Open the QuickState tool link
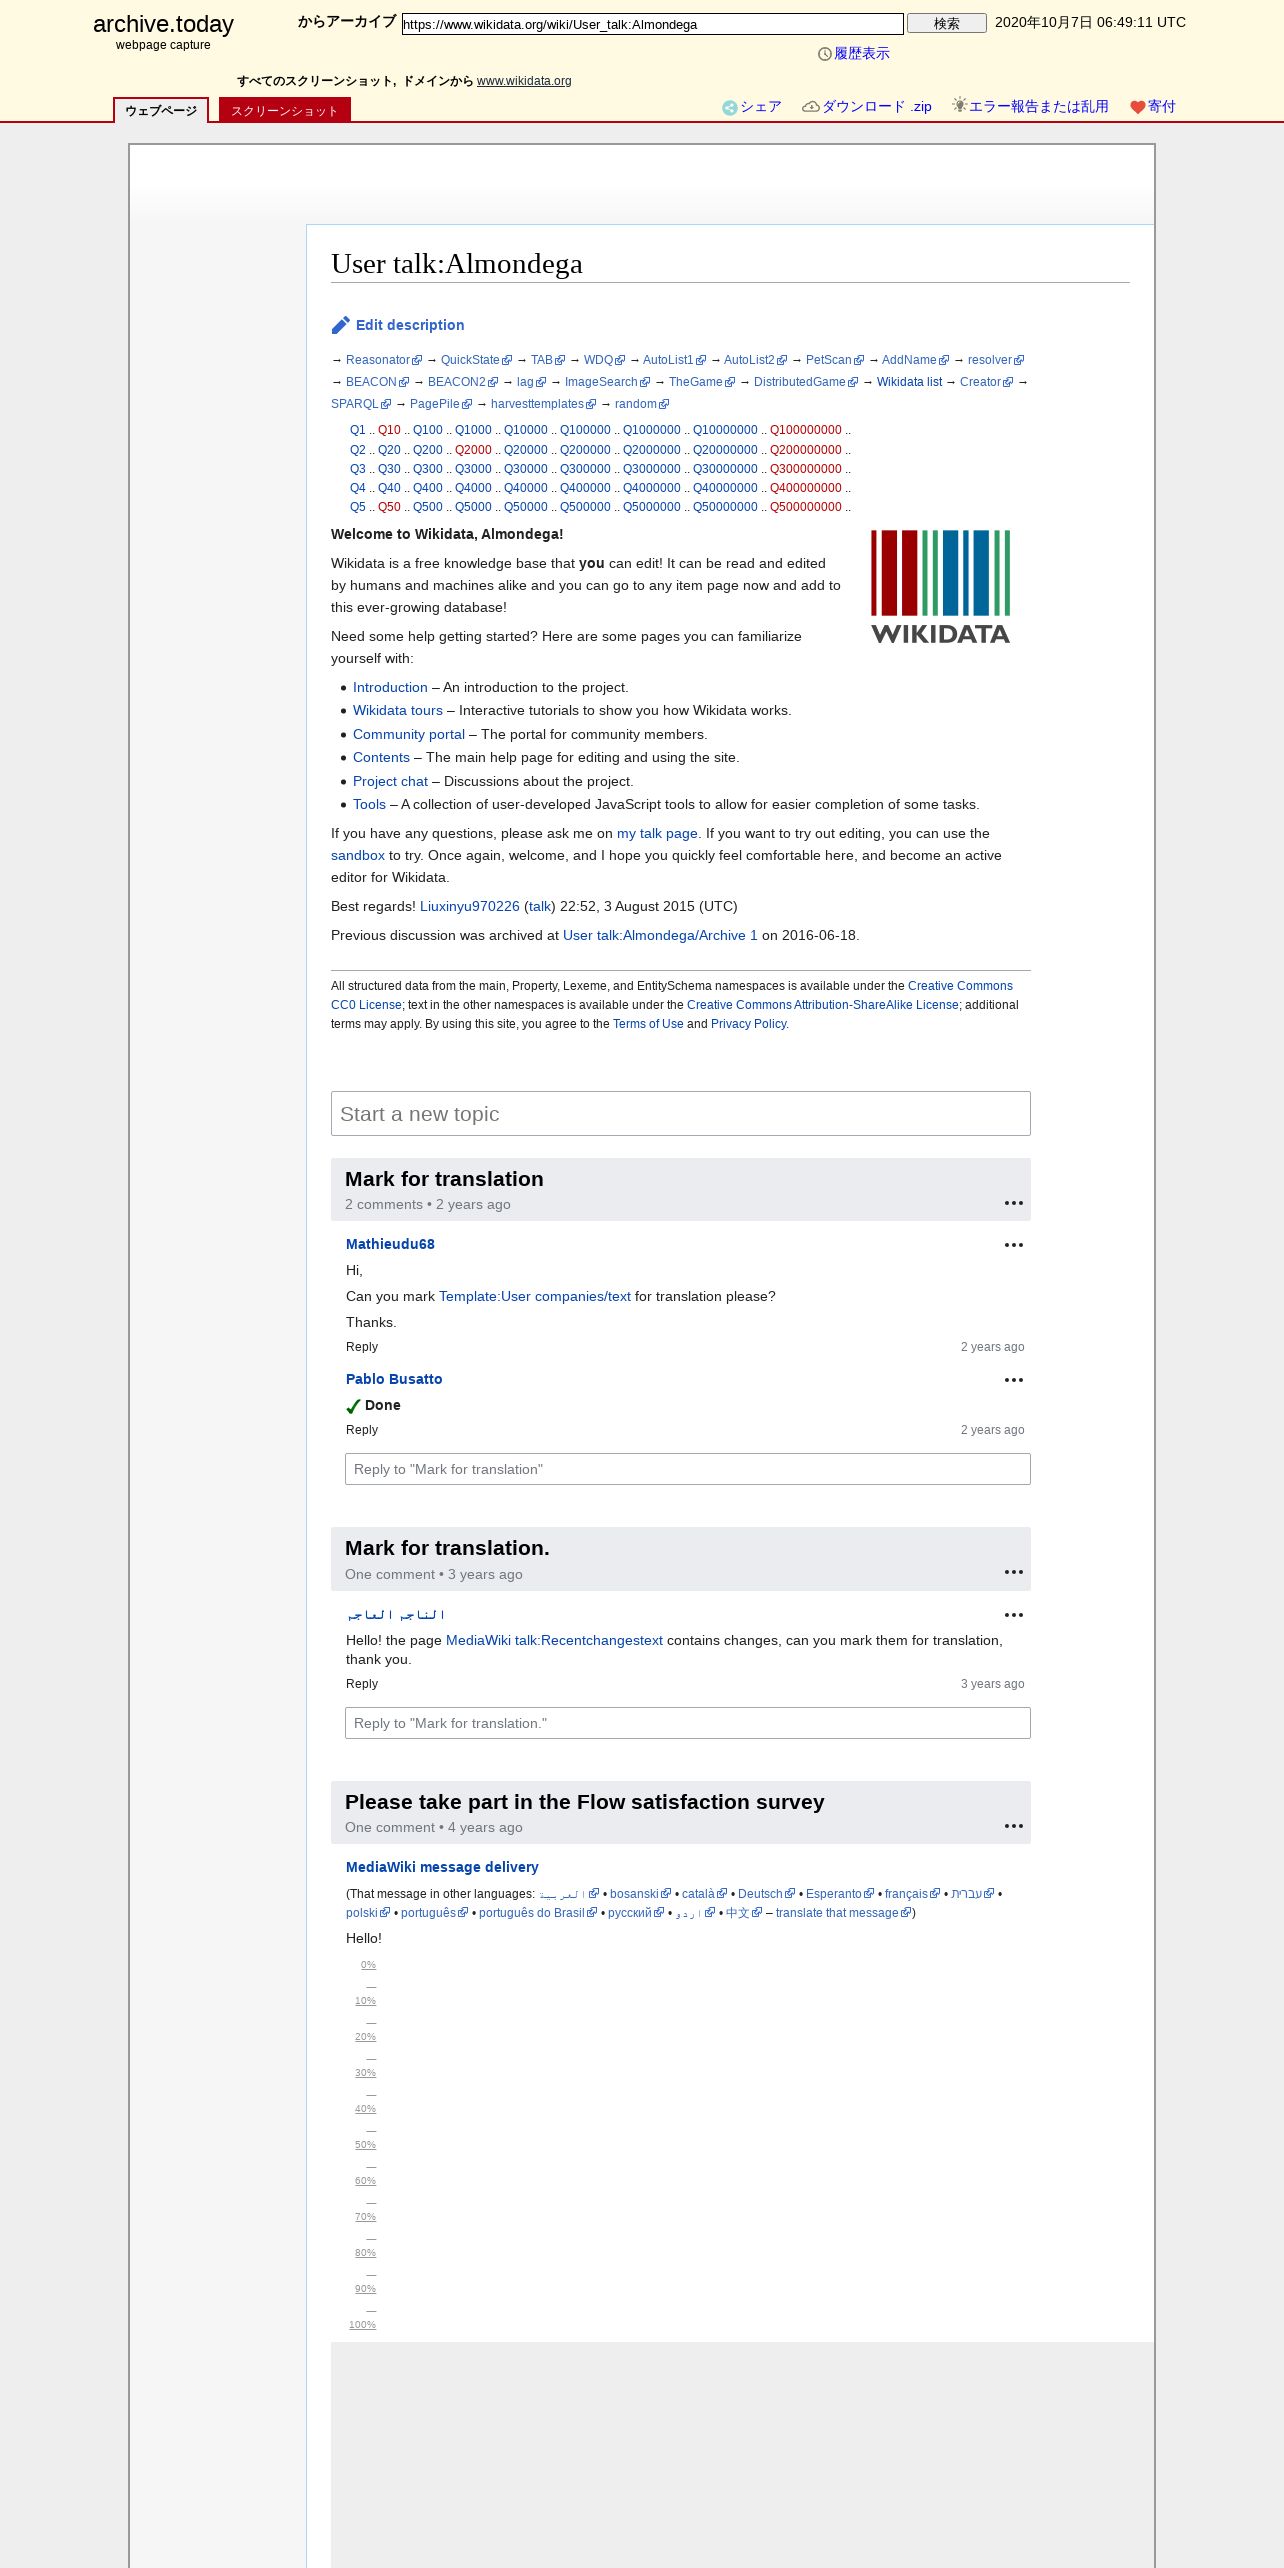 click(x=476, y=360)
